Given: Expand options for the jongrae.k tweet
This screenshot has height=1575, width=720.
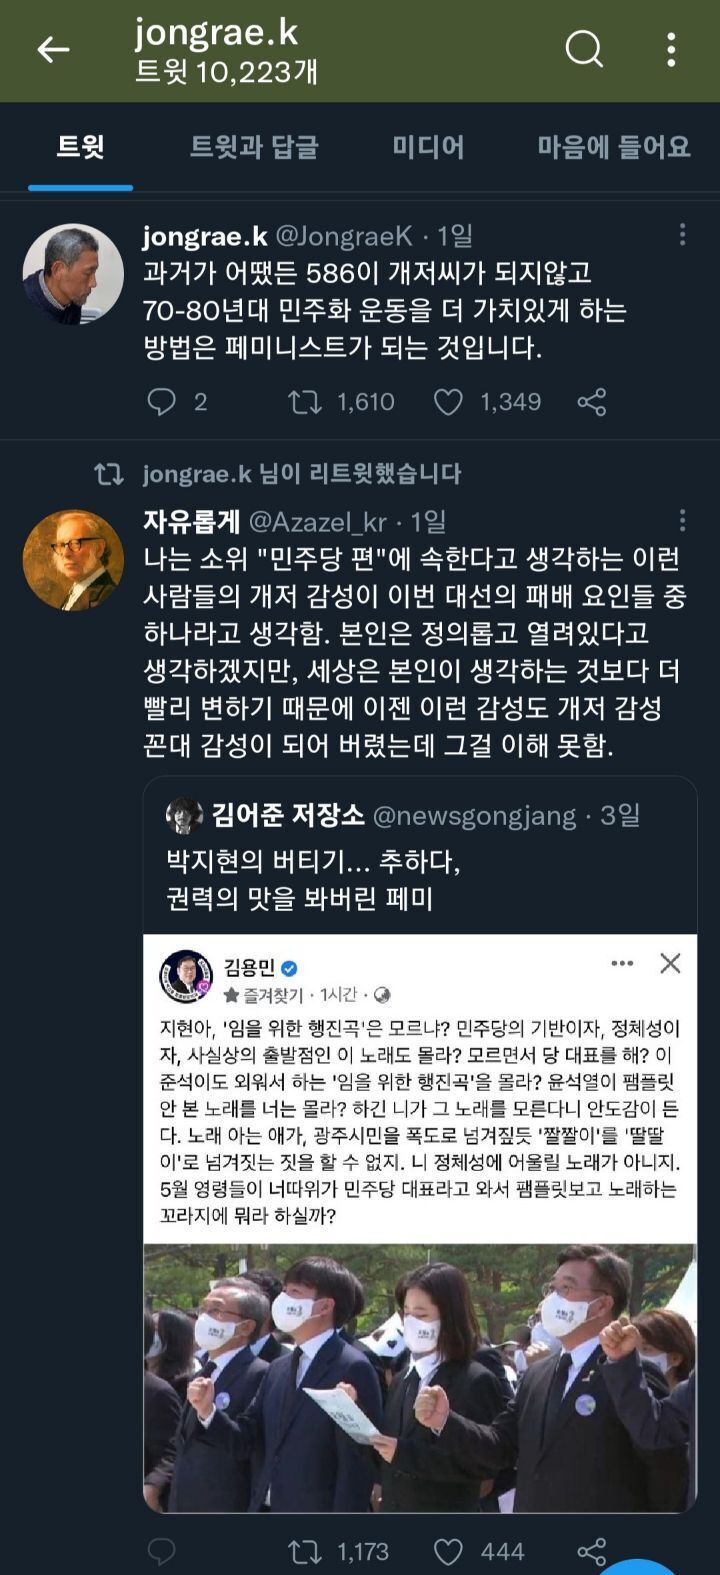Looking at the screenshot, I should 682,235.
